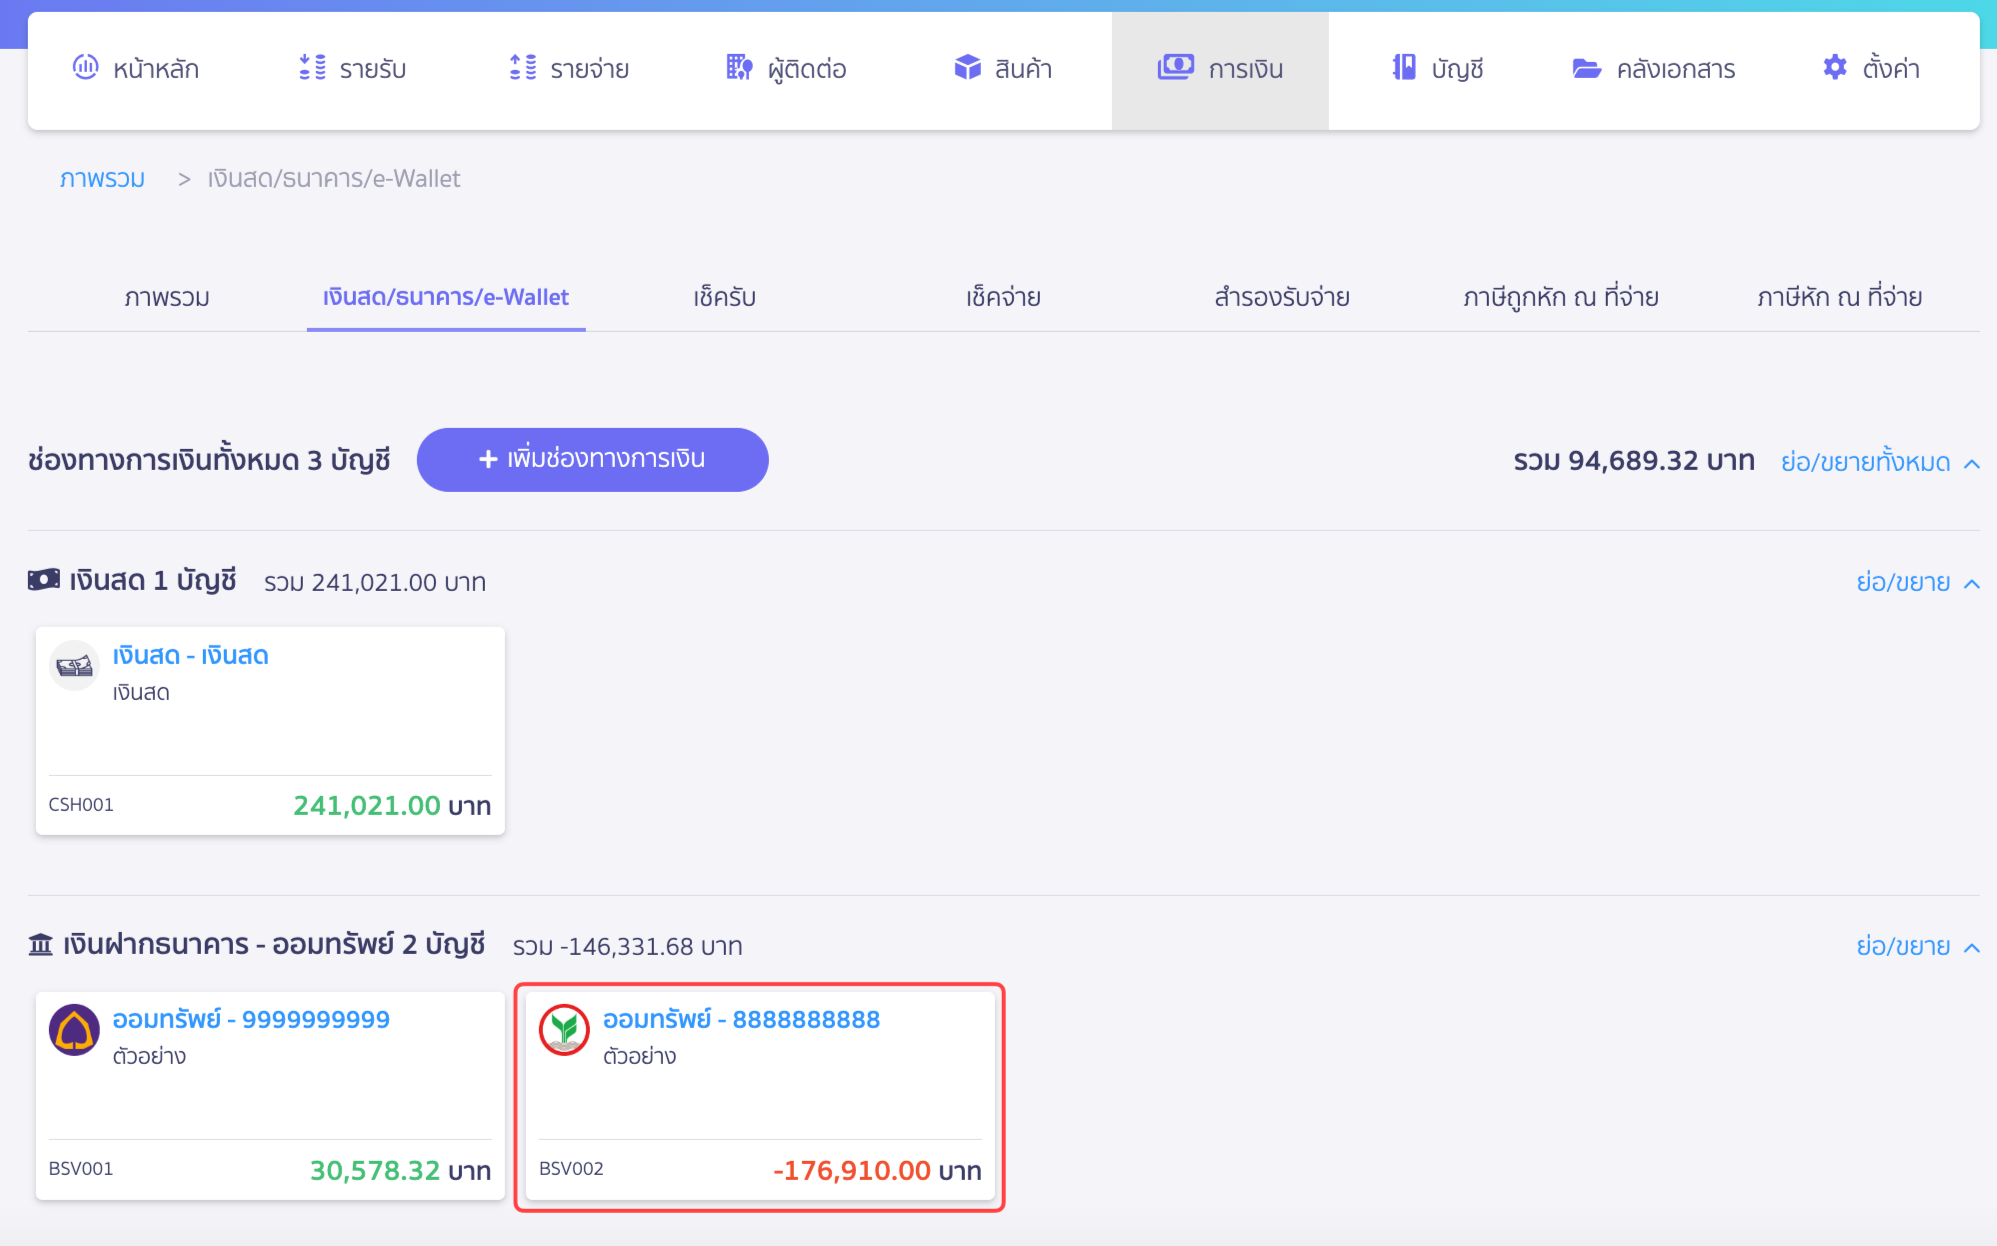The height and width of the screenshot is (1246, 1997).
Task: Open the เงินสด - เงินสด account link
Action: (x=190, y=655)
